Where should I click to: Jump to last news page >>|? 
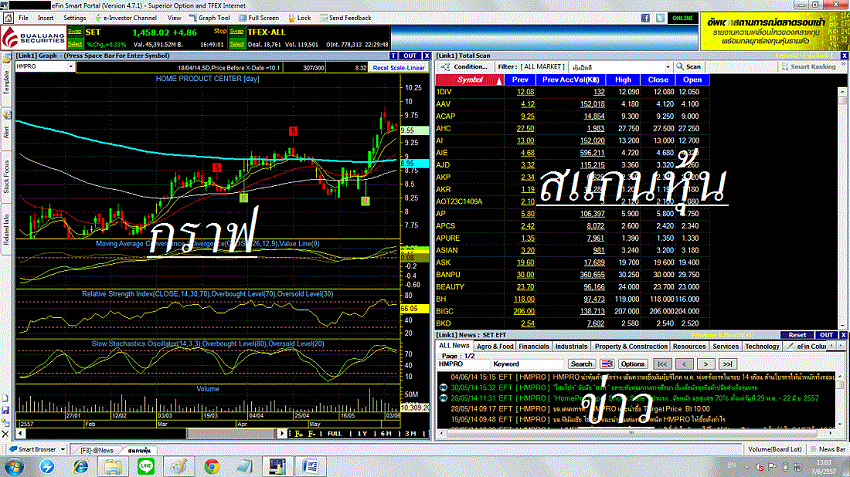click(727, 364)
